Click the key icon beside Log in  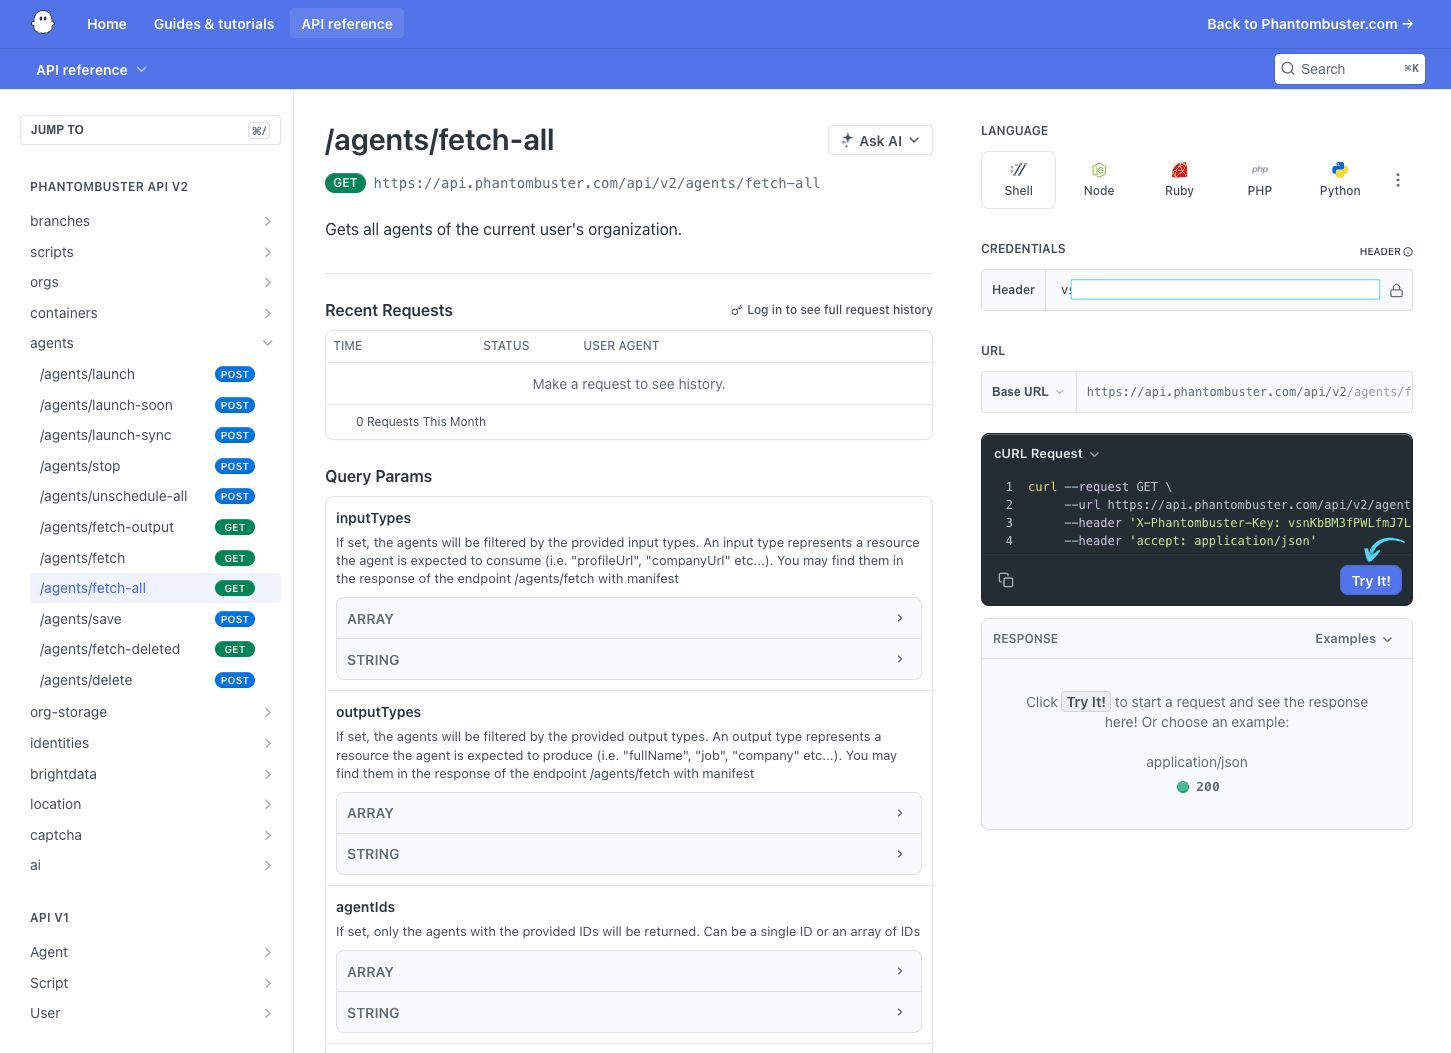coord(737,310)
